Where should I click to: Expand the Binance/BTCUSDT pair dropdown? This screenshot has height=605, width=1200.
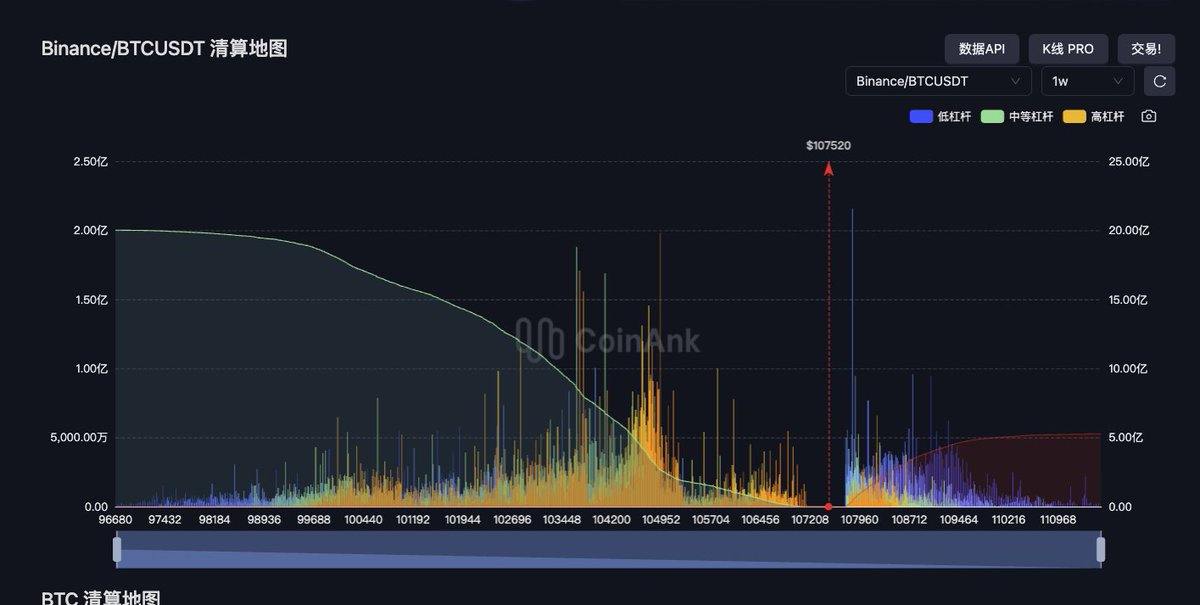938,81
